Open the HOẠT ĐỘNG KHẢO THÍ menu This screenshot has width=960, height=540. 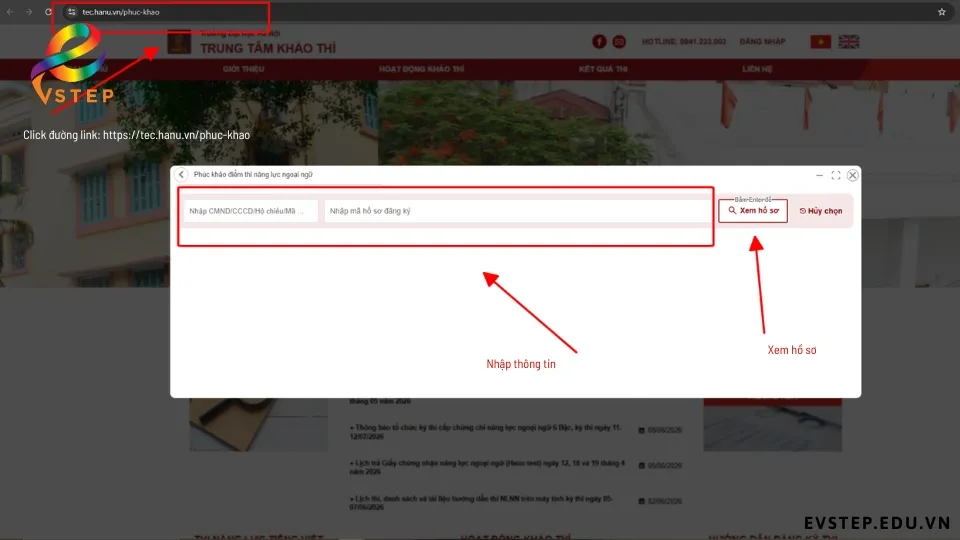[x=421, y=69]
